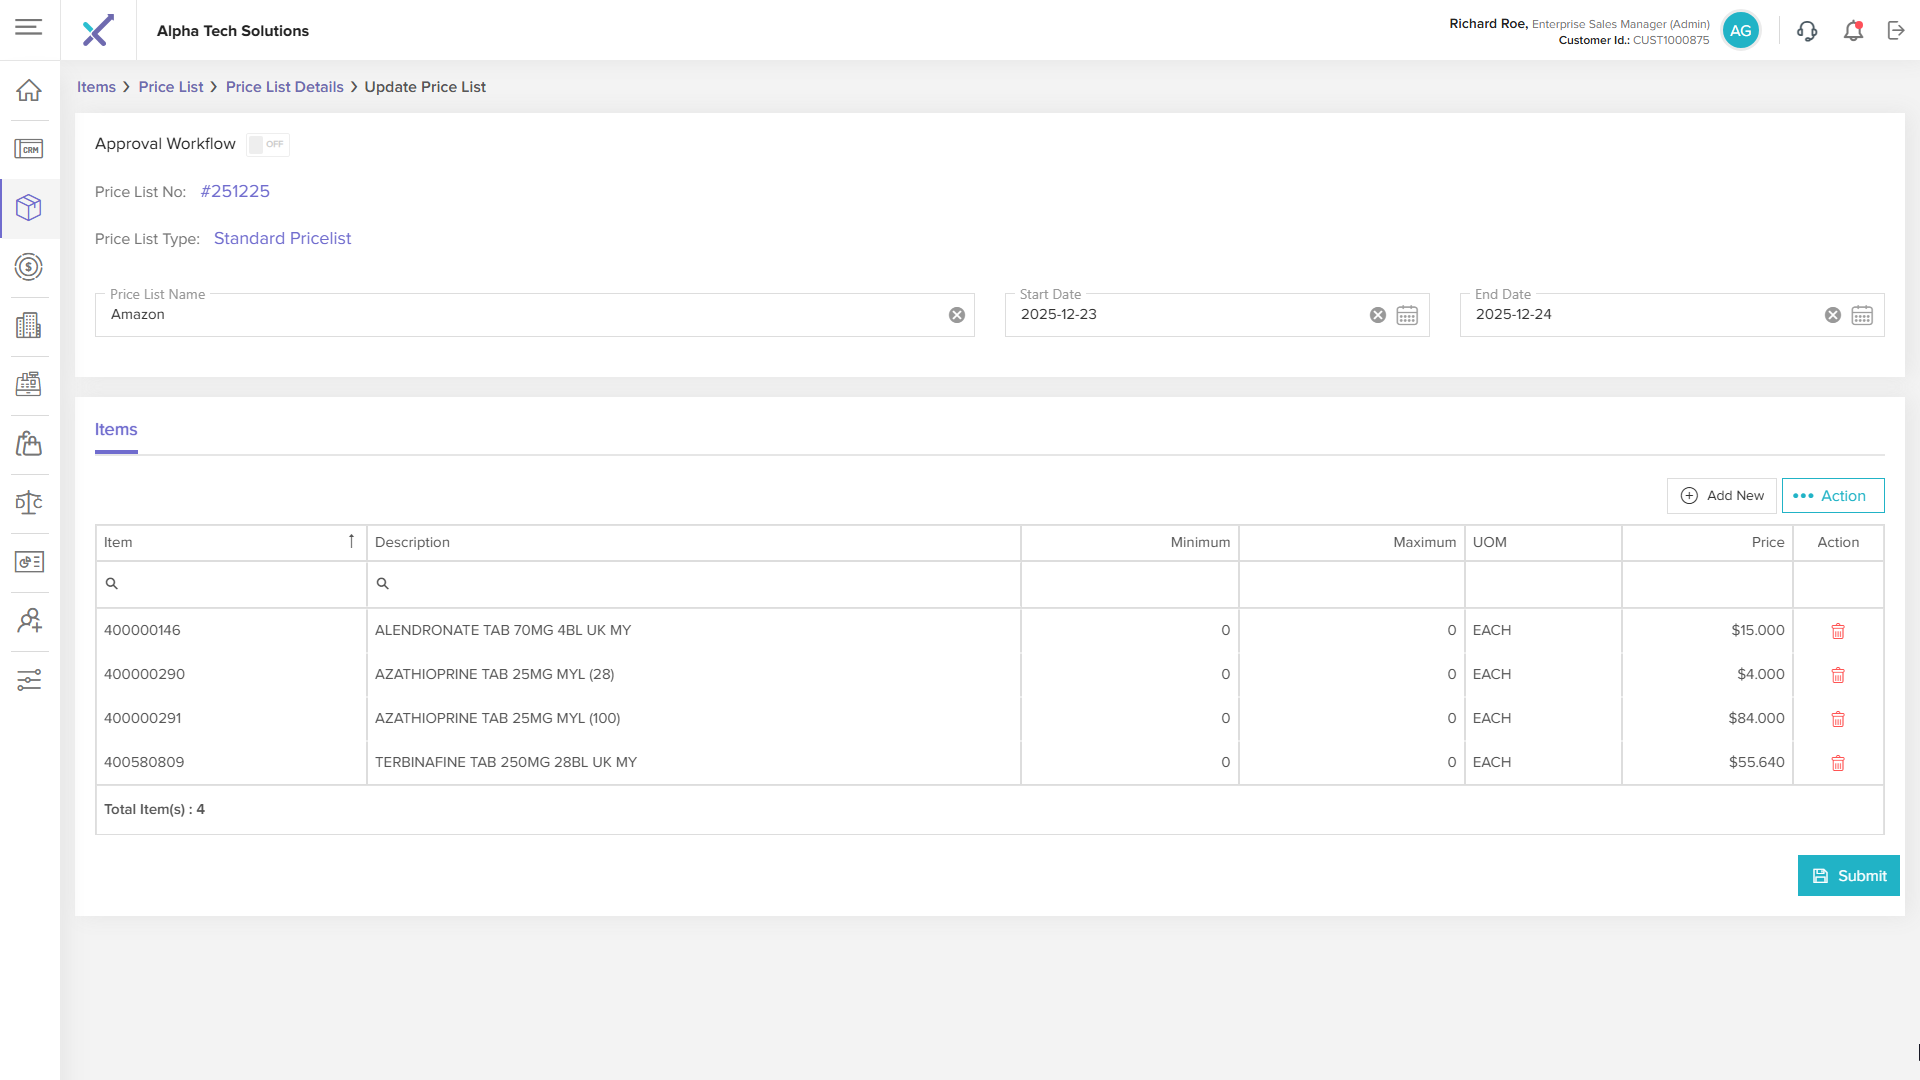
Task: Delete the TERBINAFINE TAB row
Action: 1837,763
